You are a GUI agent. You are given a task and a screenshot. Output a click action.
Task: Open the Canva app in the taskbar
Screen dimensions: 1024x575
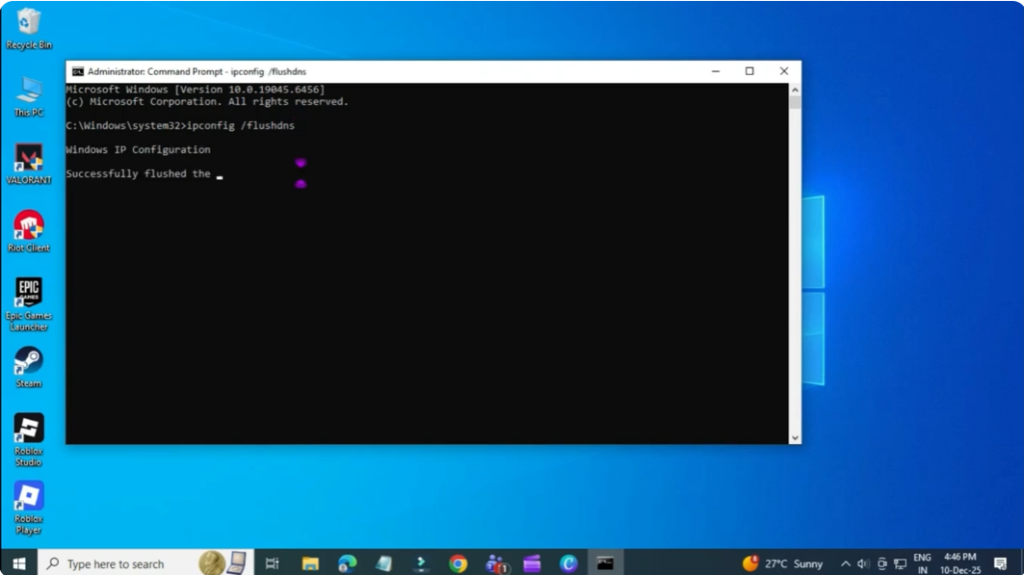tap(569, 563)
